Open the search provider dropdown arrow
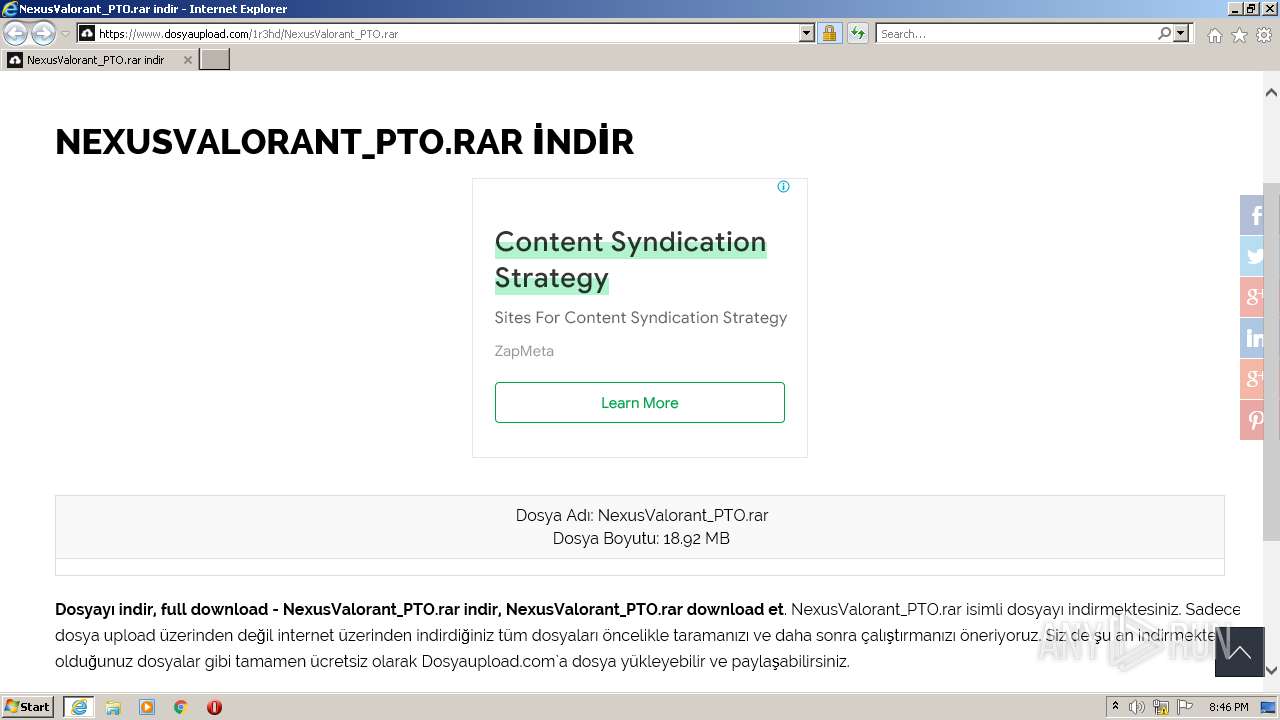The height and width of the screenshot is (720, 1280). point(1181,33)
